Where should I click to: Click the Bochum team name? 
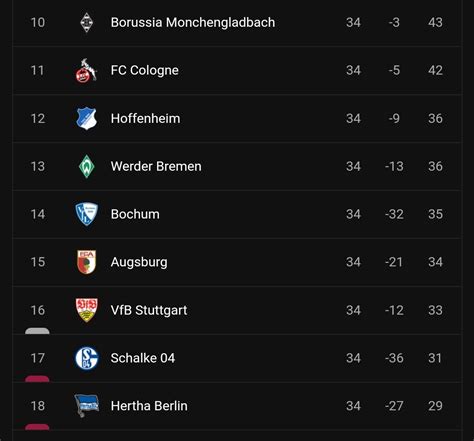135,214
